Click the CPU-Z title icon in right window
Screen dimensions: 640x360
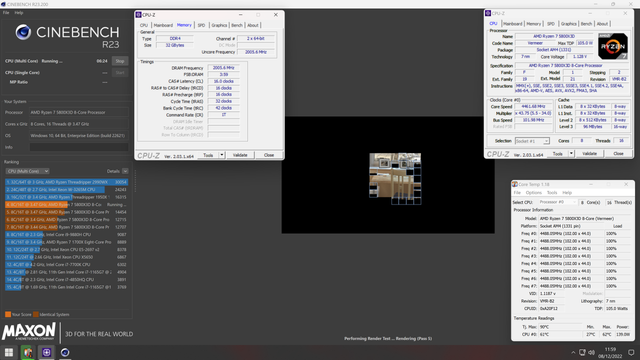(x=488, y=13)
